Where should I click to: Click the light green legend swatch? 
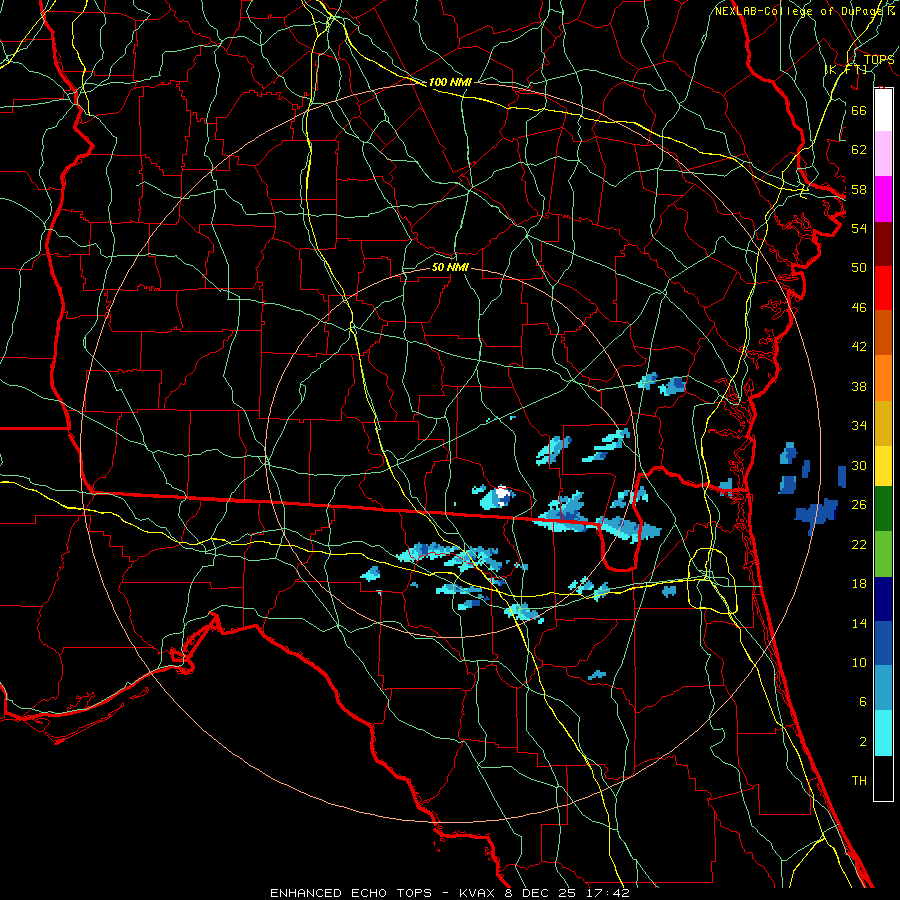[x=883, y=554]
